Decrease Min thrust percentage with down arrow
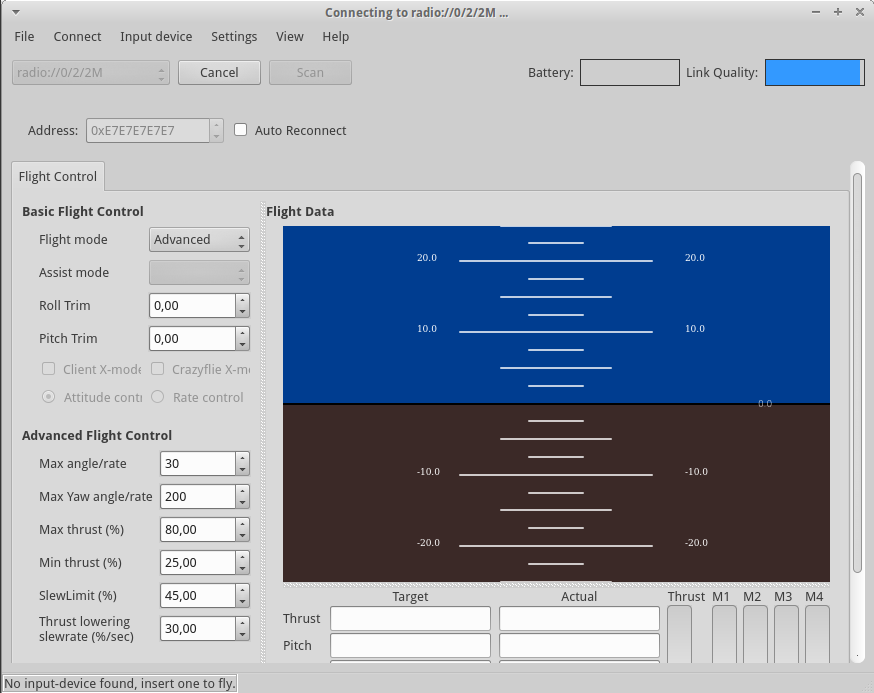 coord(242,569)
